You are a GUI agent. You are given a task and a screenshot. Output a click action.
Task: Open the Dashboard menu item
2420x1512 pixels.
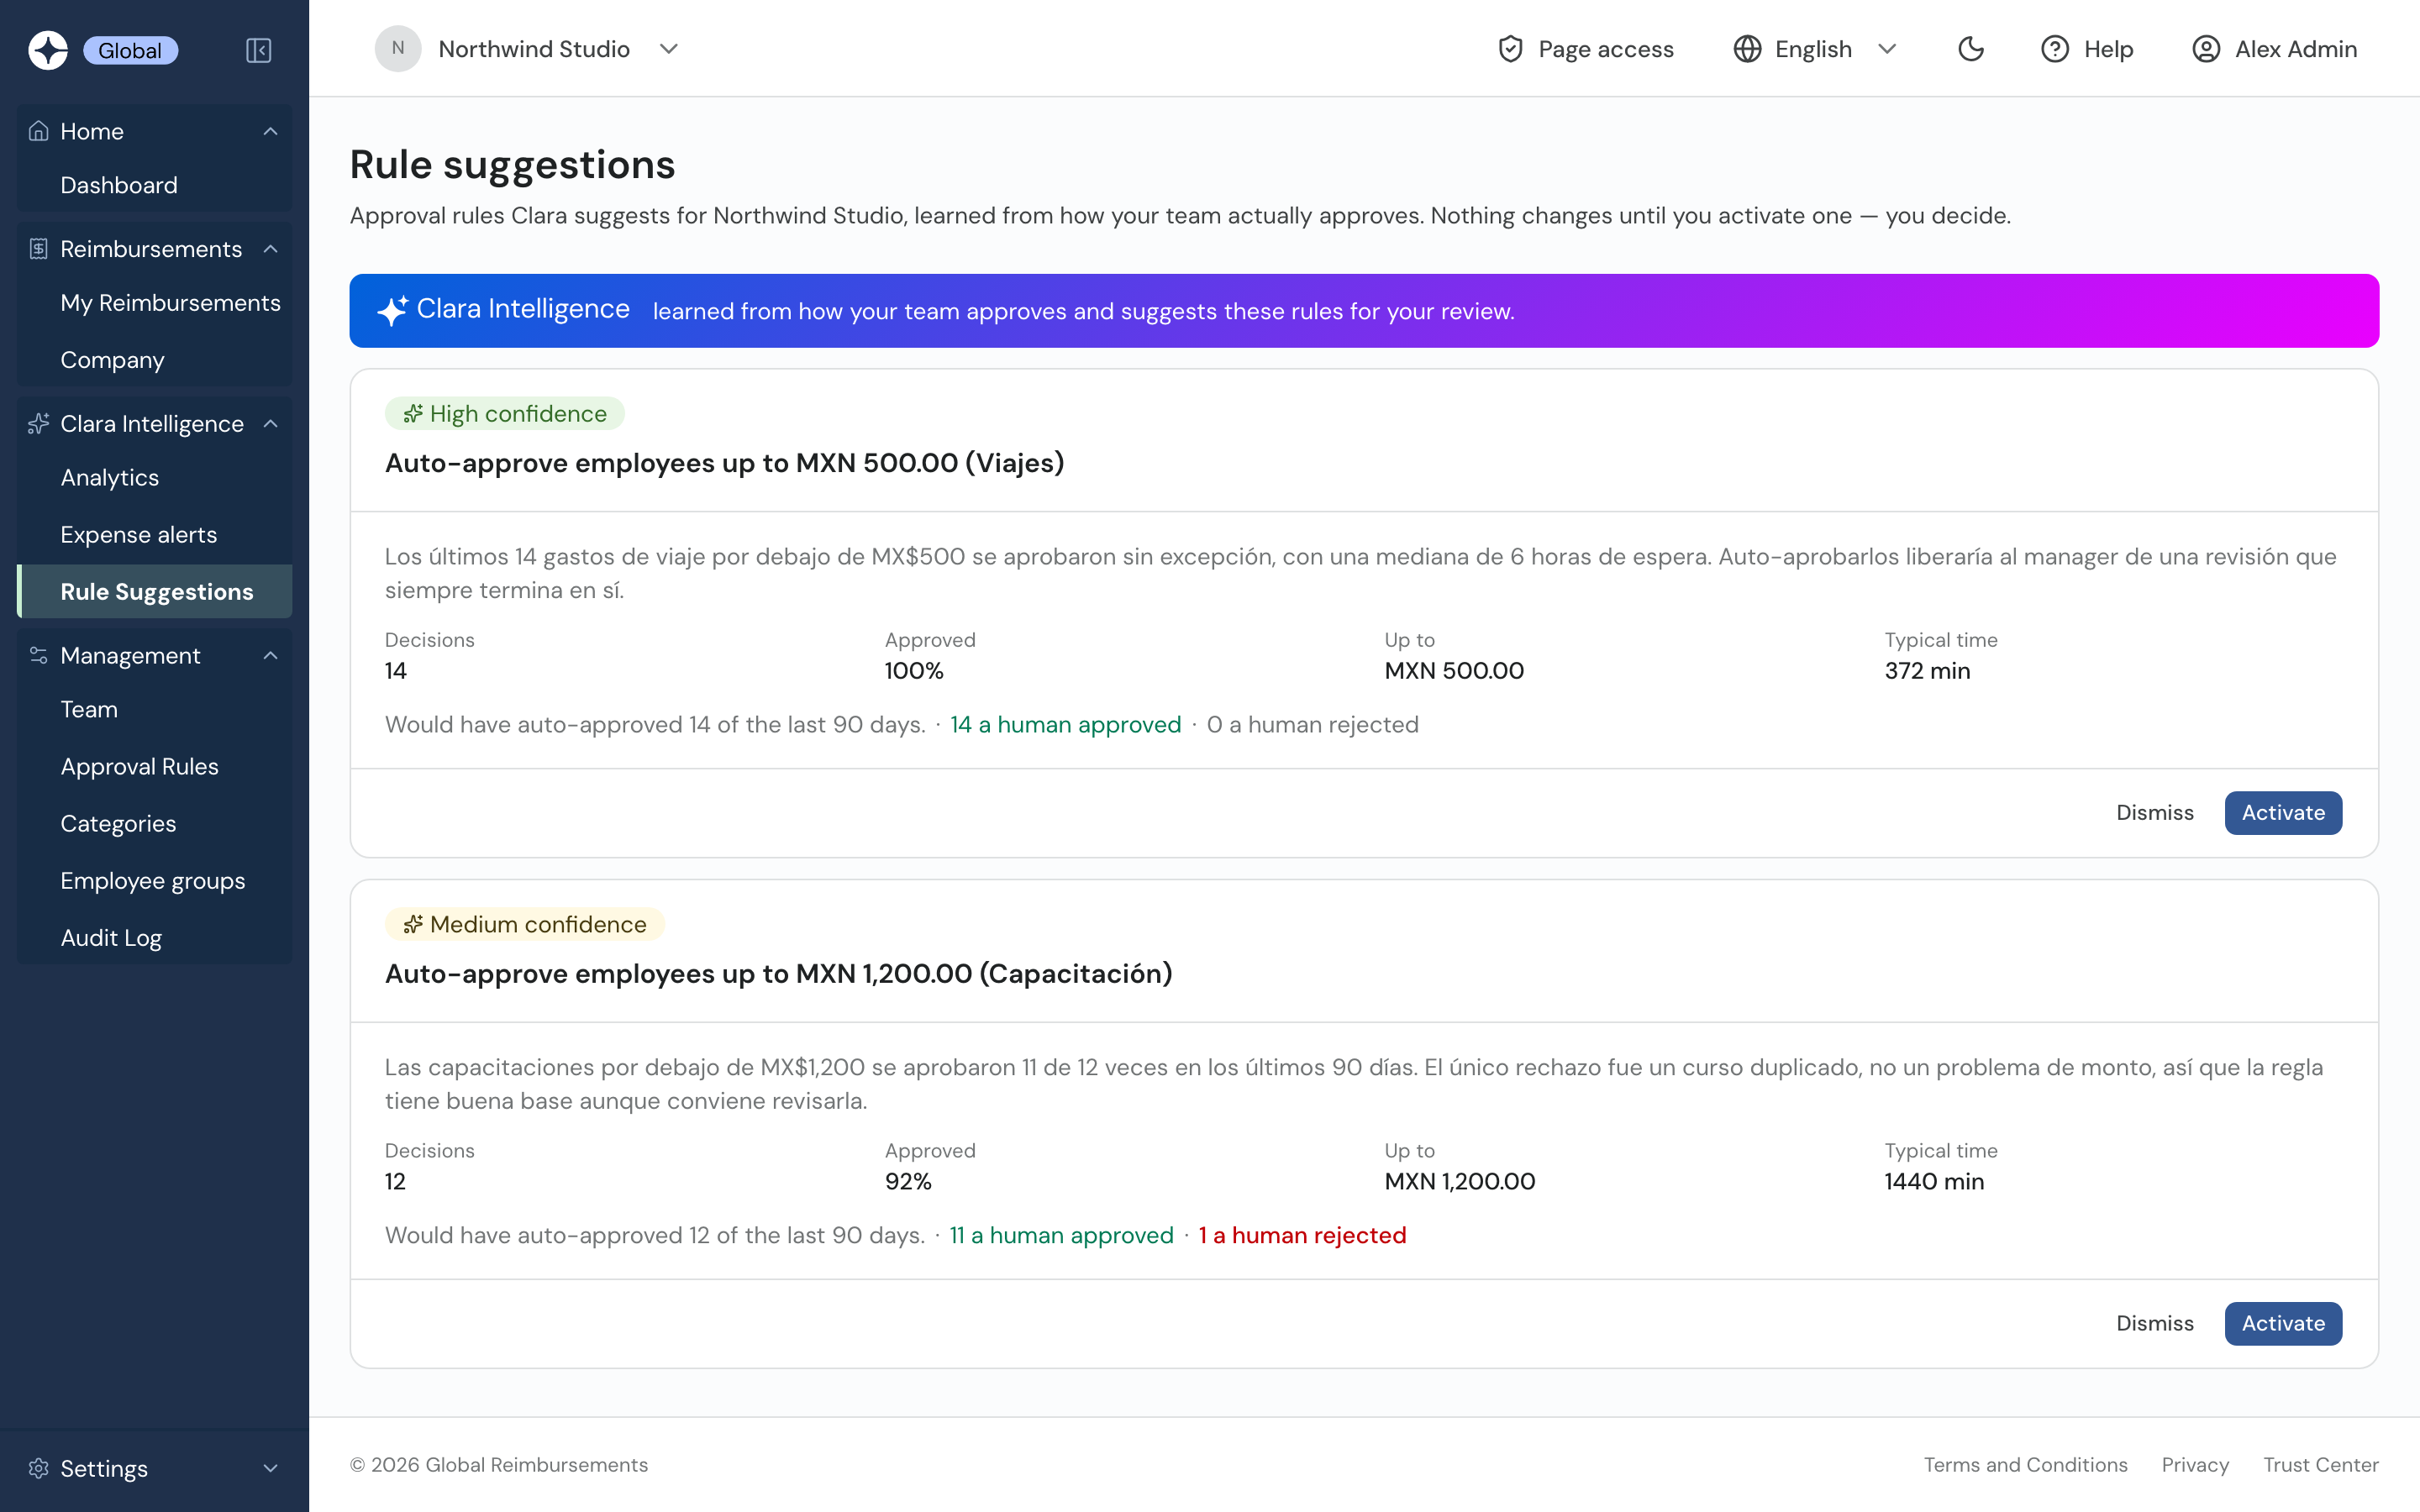pos(155,185)
